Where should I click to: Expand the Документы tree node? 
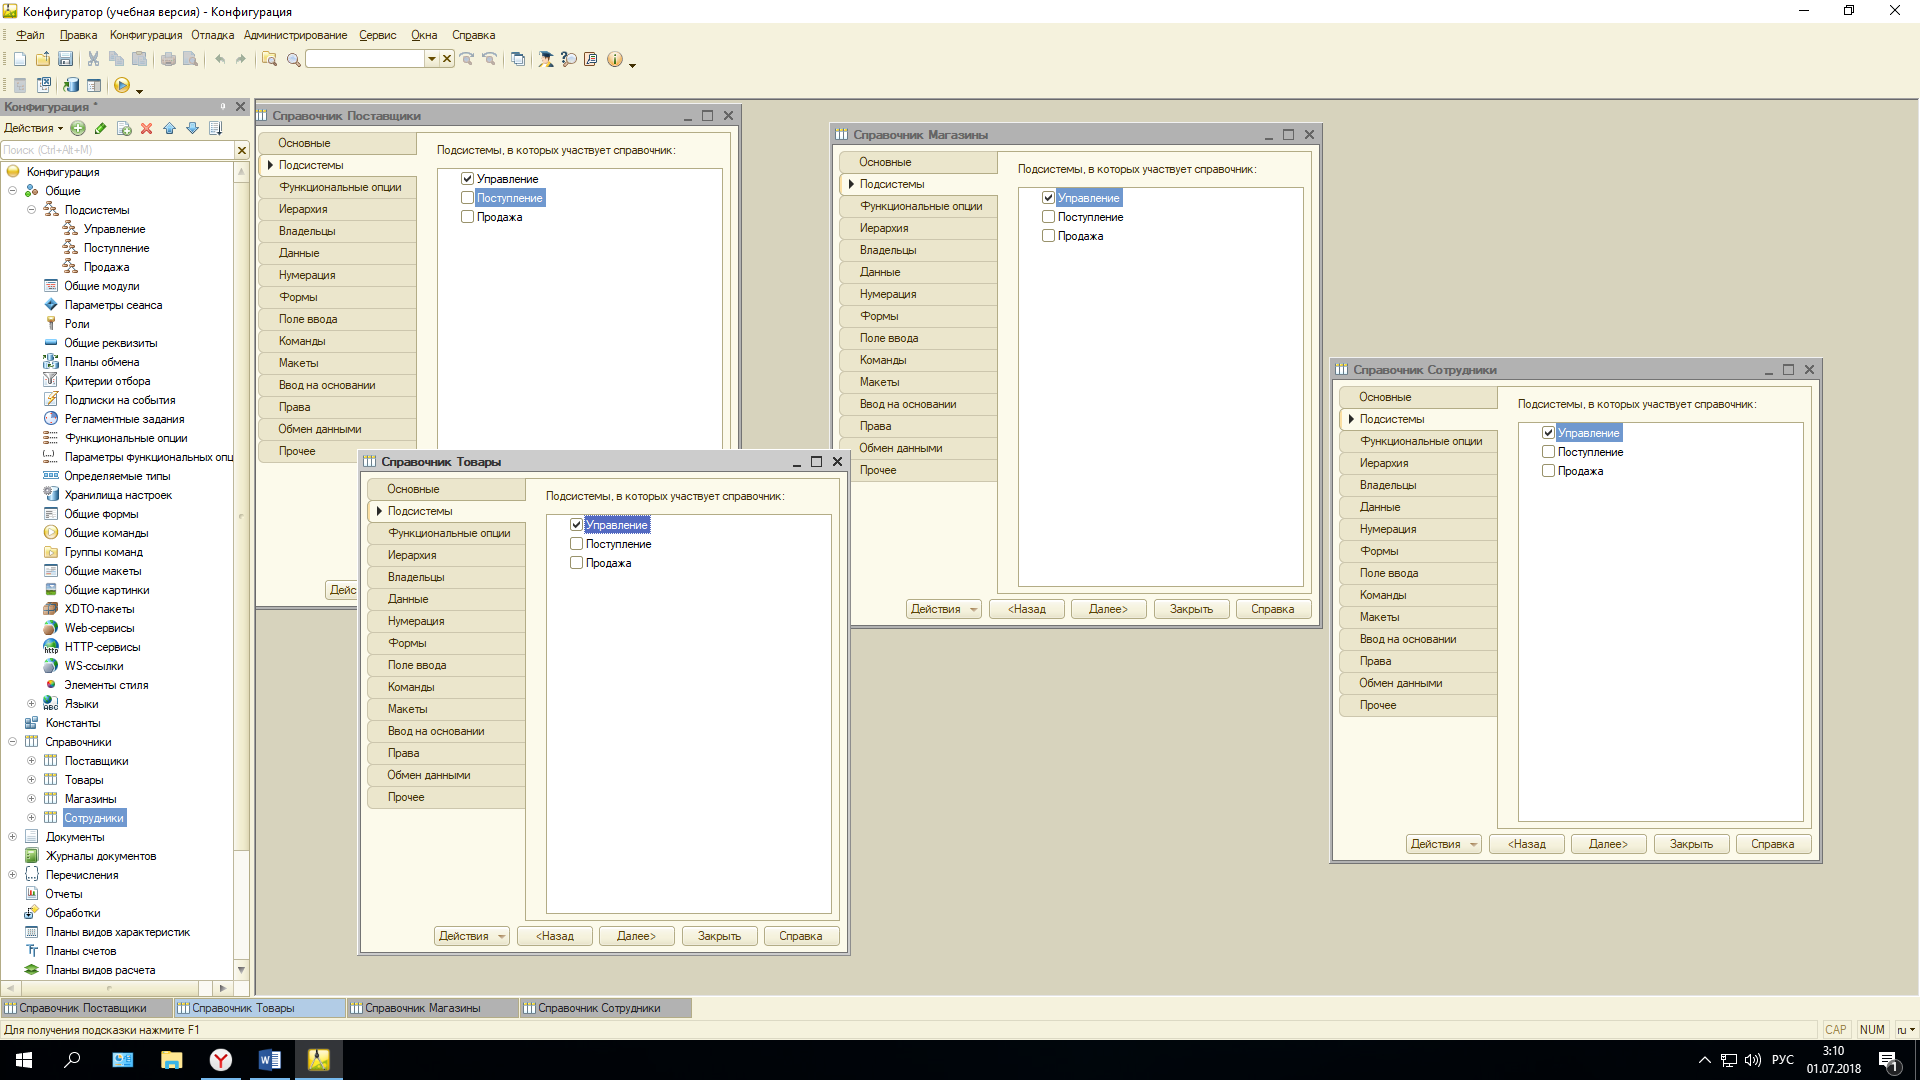click(12, 837)
